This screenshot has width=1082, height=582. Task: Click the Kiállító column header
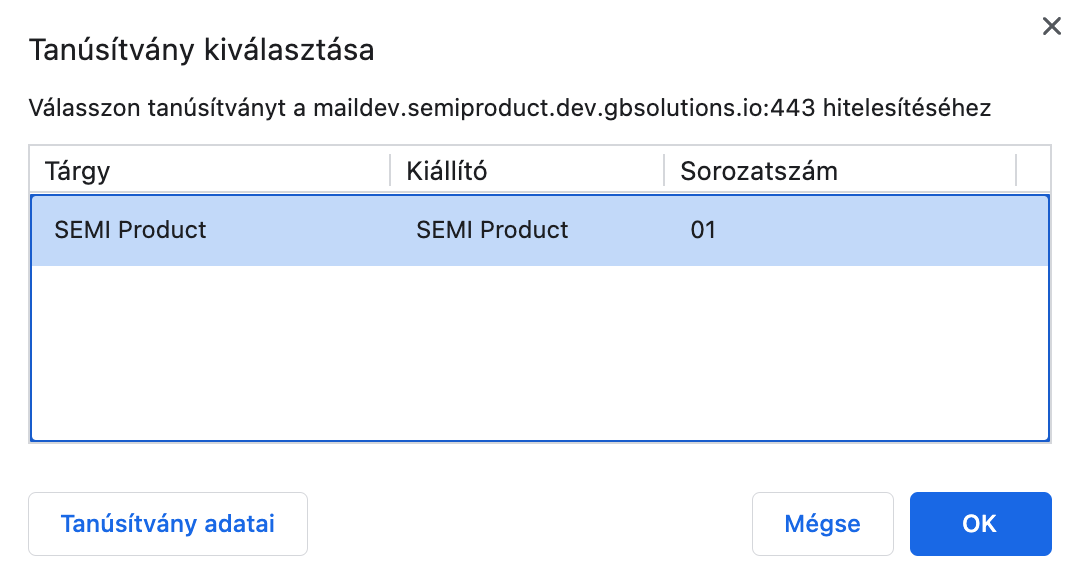(x=446, y=170)
